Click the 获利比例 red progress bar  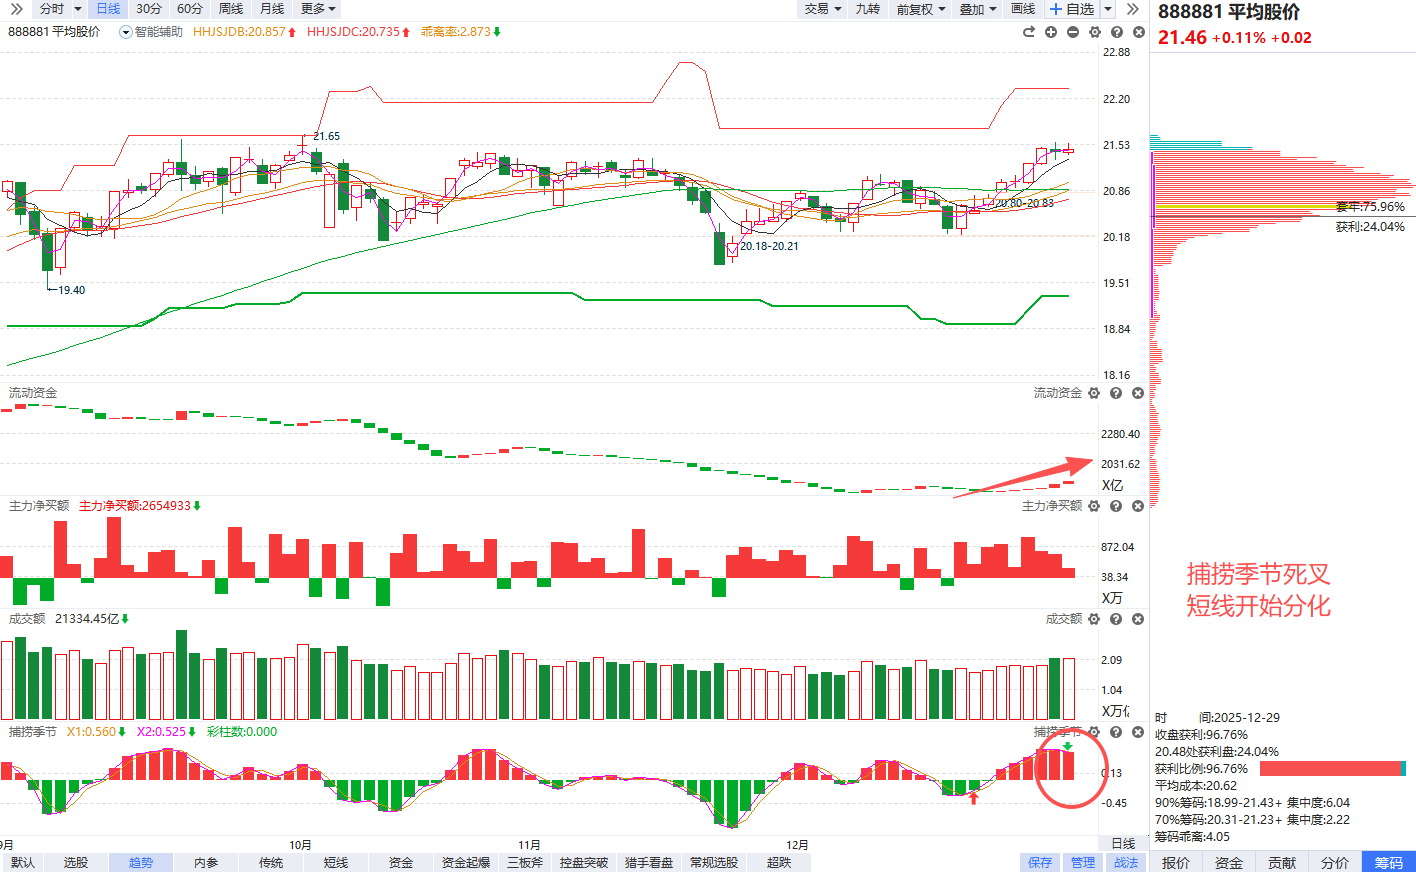1333,768
